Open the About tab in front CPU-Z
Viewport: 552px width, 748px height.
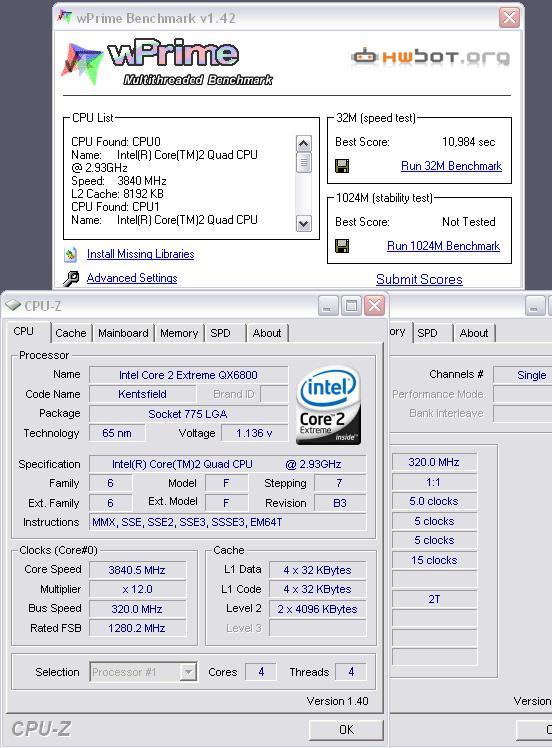267,333
